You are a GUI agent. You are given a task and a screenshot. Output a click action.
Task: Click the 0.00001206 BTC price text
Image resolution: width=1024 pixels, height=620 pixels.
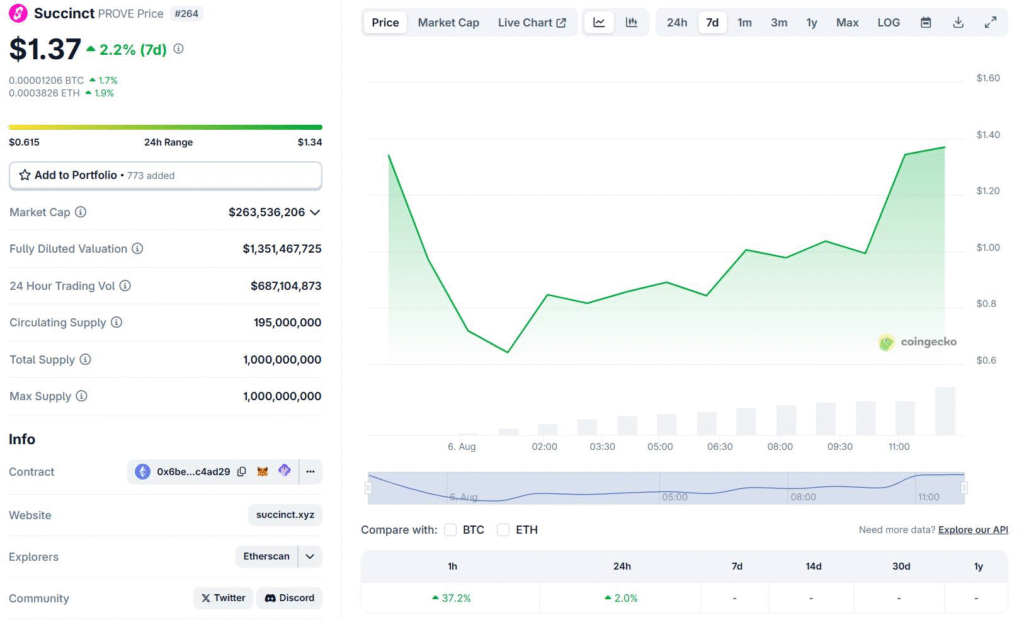click(46, 80)
